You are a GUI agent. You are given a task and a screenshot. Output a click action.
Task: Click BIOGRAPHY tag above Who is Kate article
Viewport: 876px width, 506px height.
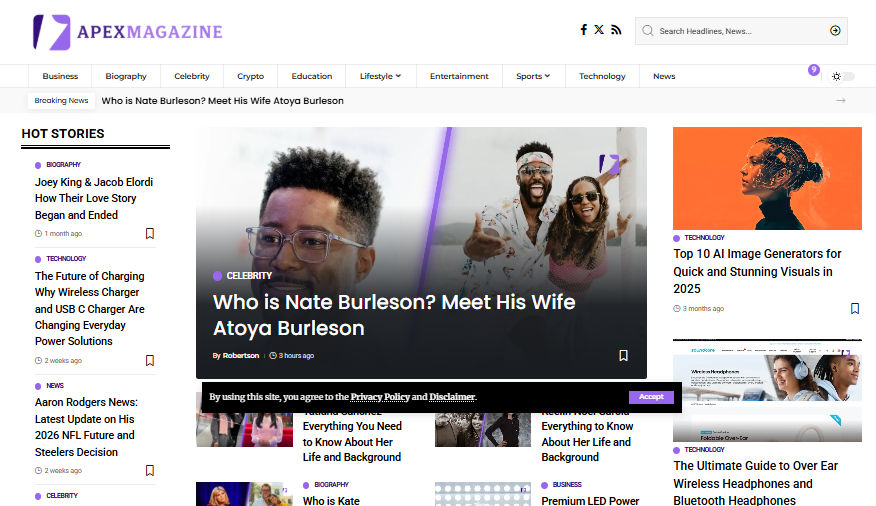[331, 485]
